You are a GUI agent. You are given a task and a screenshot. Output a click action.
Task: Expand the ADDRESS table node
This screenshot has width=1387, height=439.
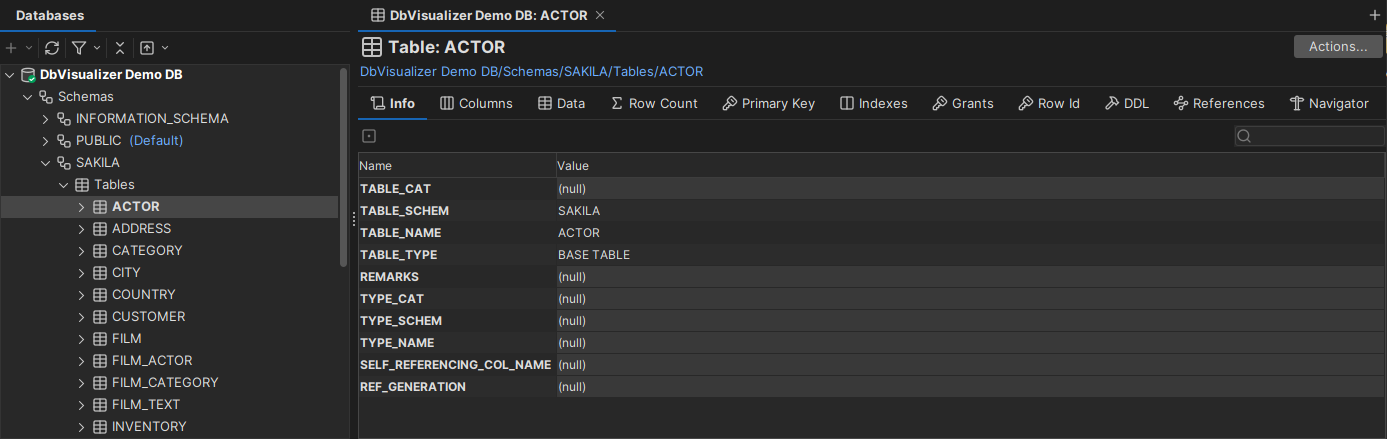(82, 229)
